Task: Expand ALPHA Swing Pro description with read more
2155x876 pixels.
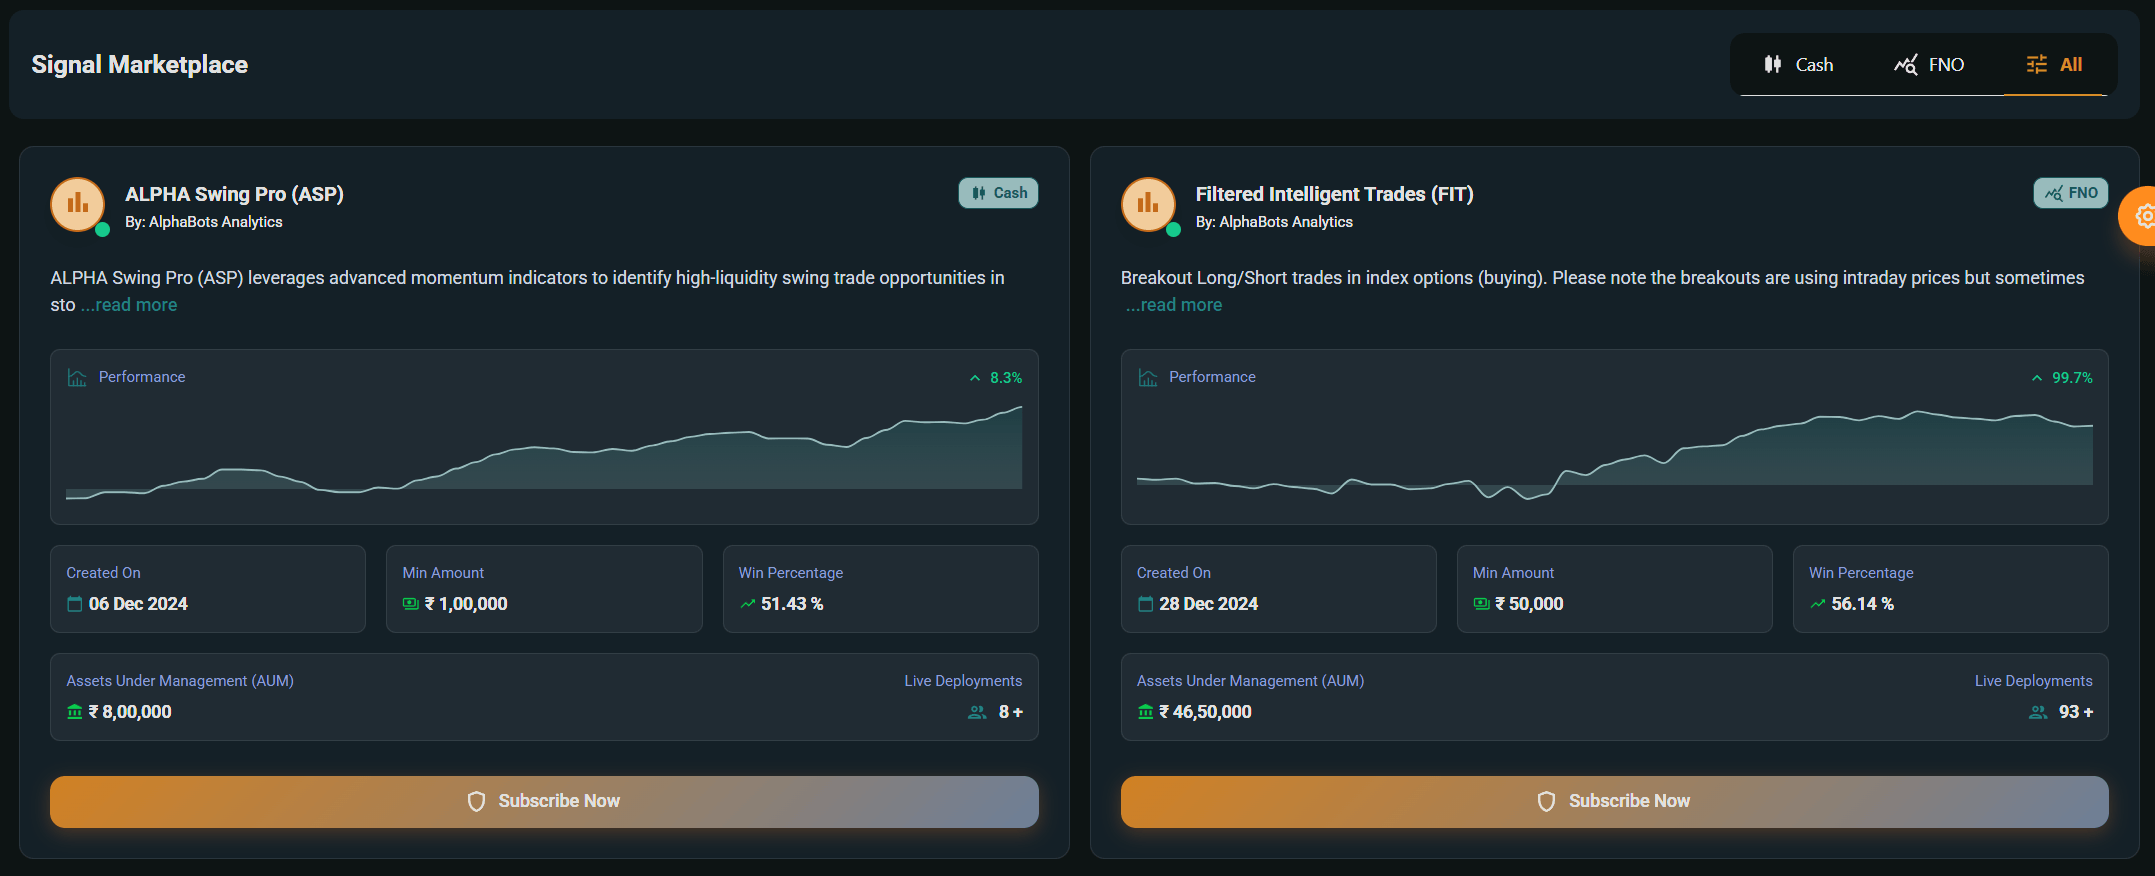Action: (130, 305)
